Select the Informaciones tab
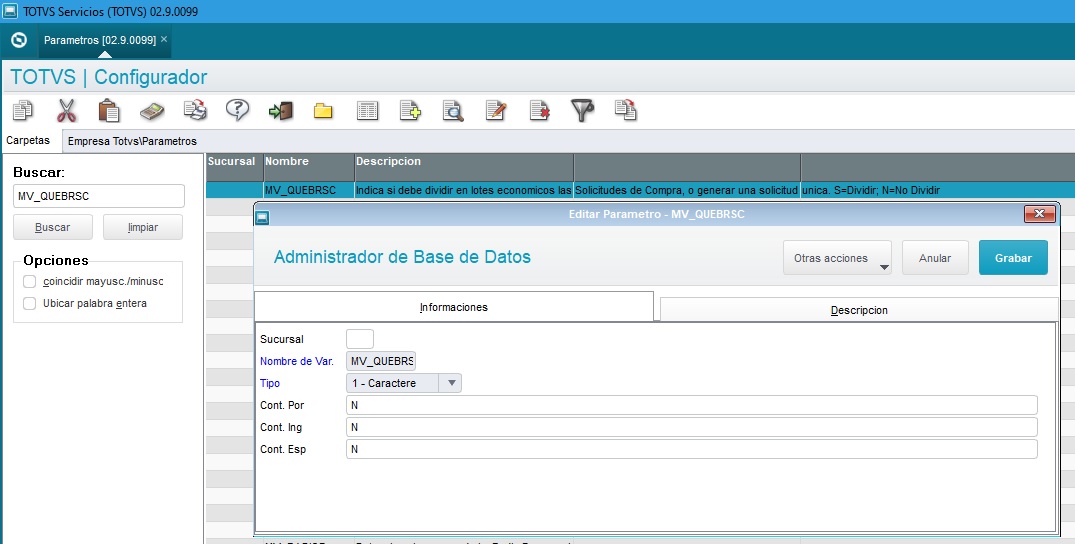This screenshot has height=544, width=1075. (x=453, y=307)
